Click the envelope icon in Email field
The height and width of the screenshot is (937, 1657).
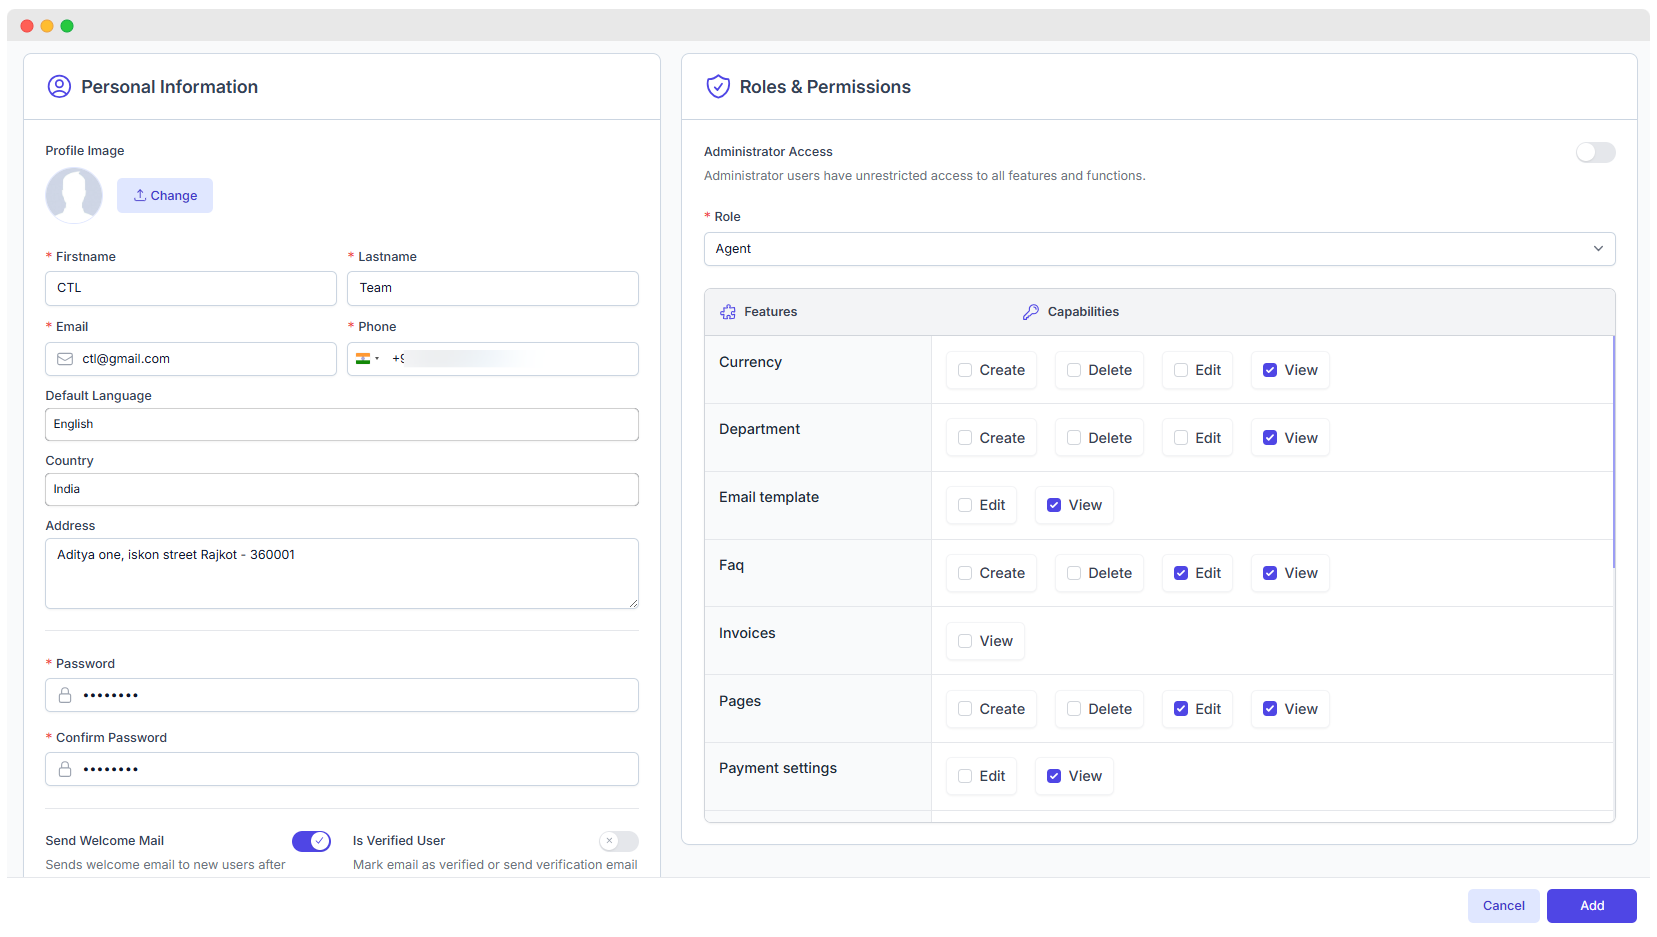[x=65, y=359]
